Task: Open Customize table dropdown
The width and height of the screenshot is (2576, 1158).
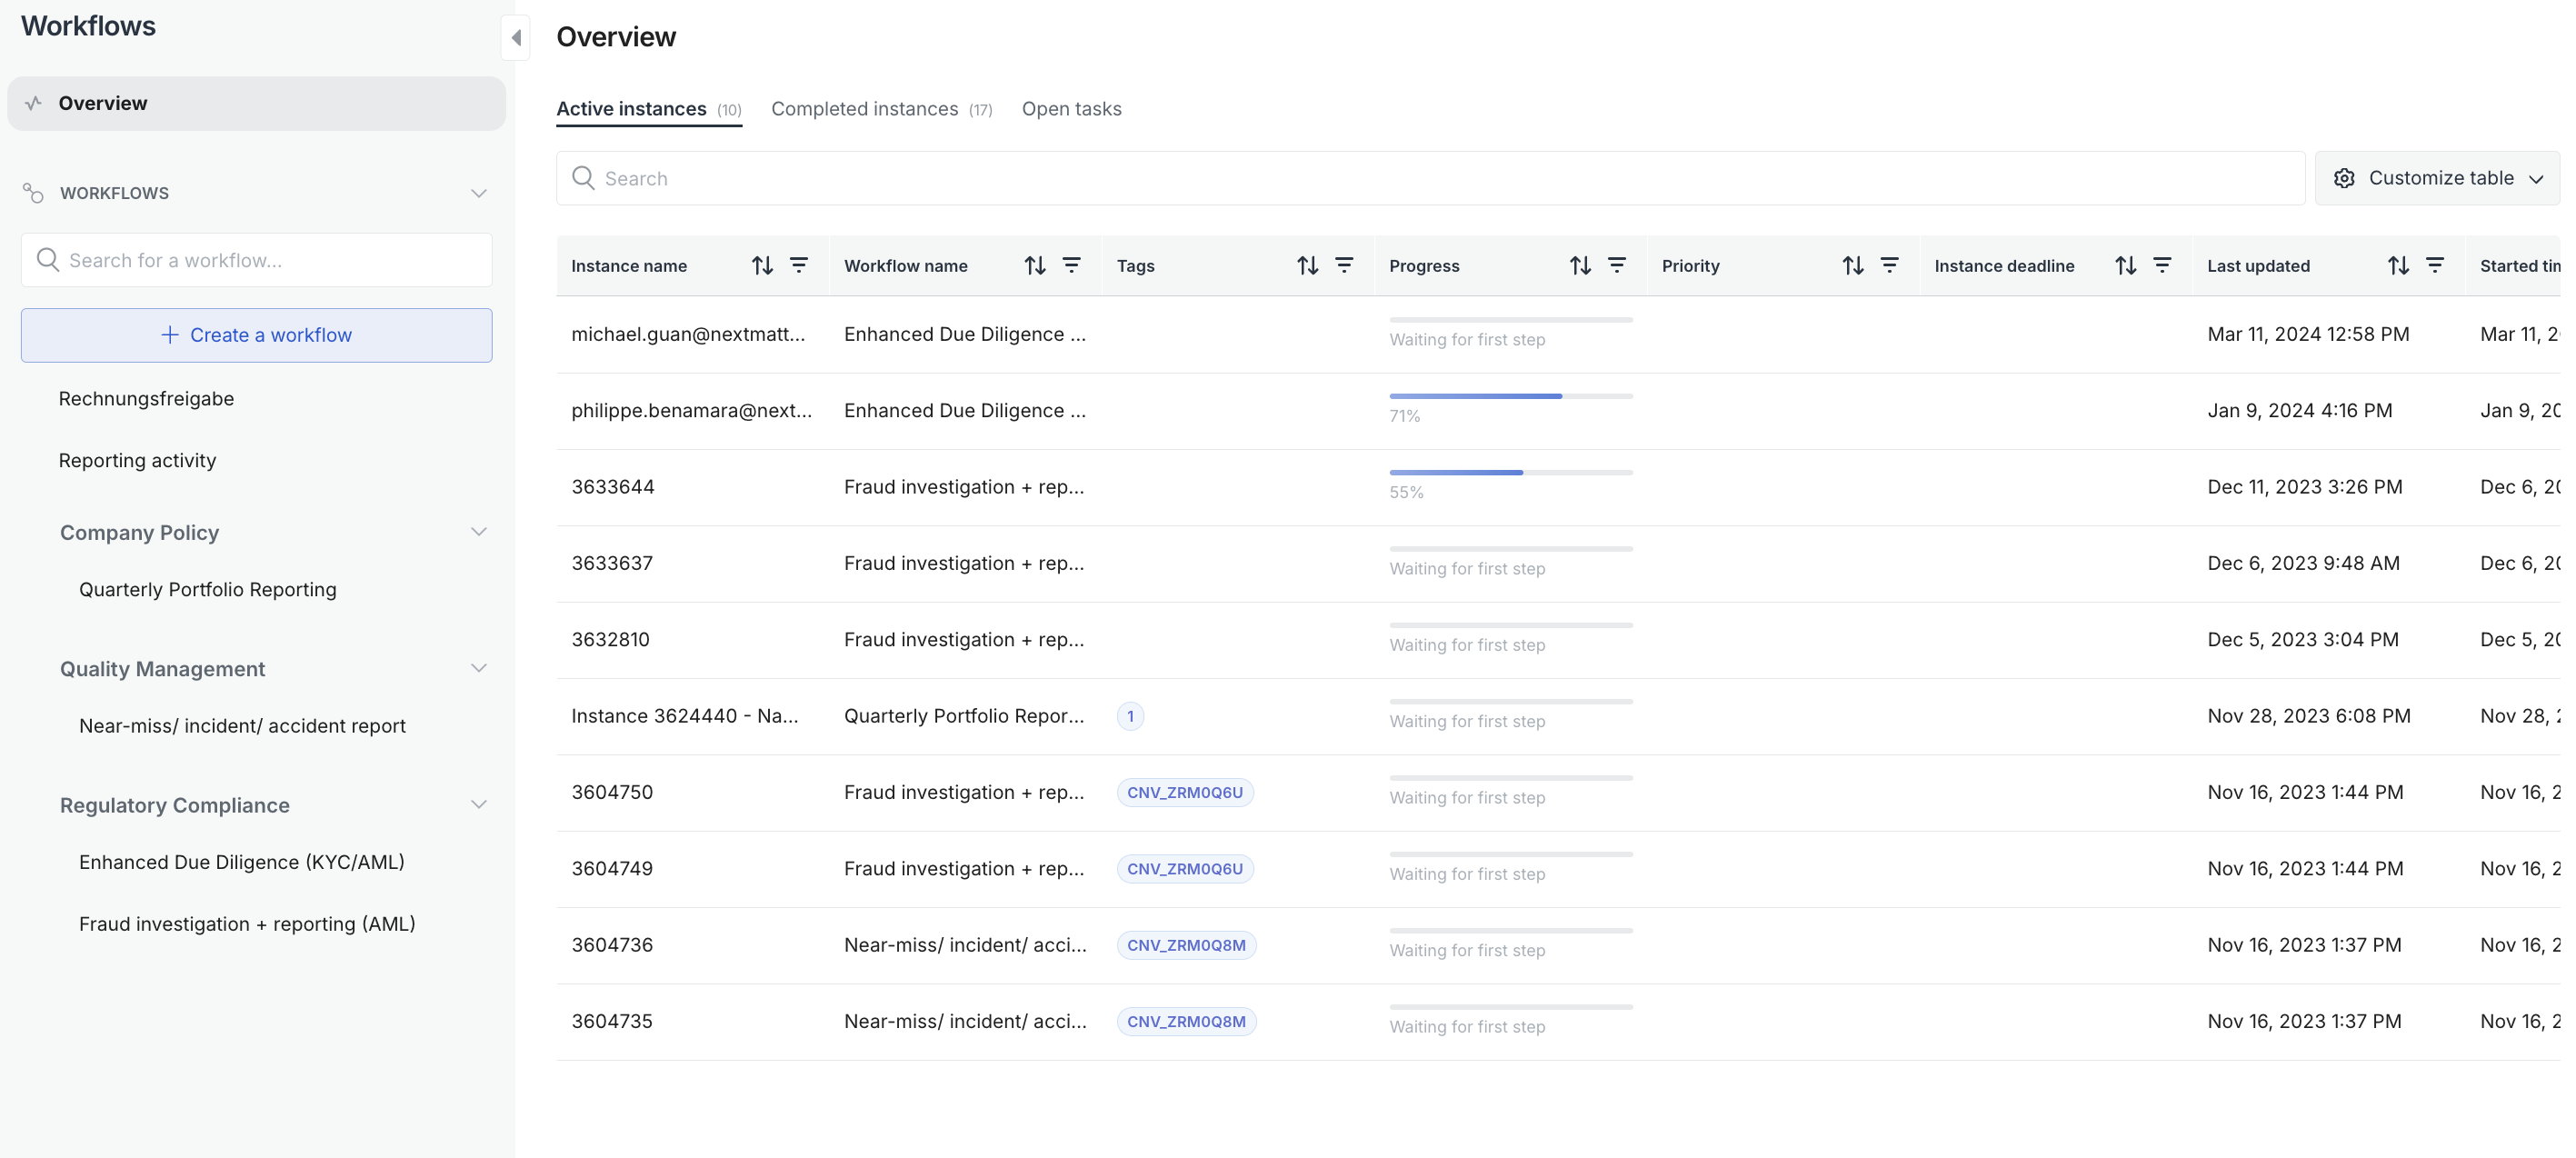Action: (x=2437, y=178)
